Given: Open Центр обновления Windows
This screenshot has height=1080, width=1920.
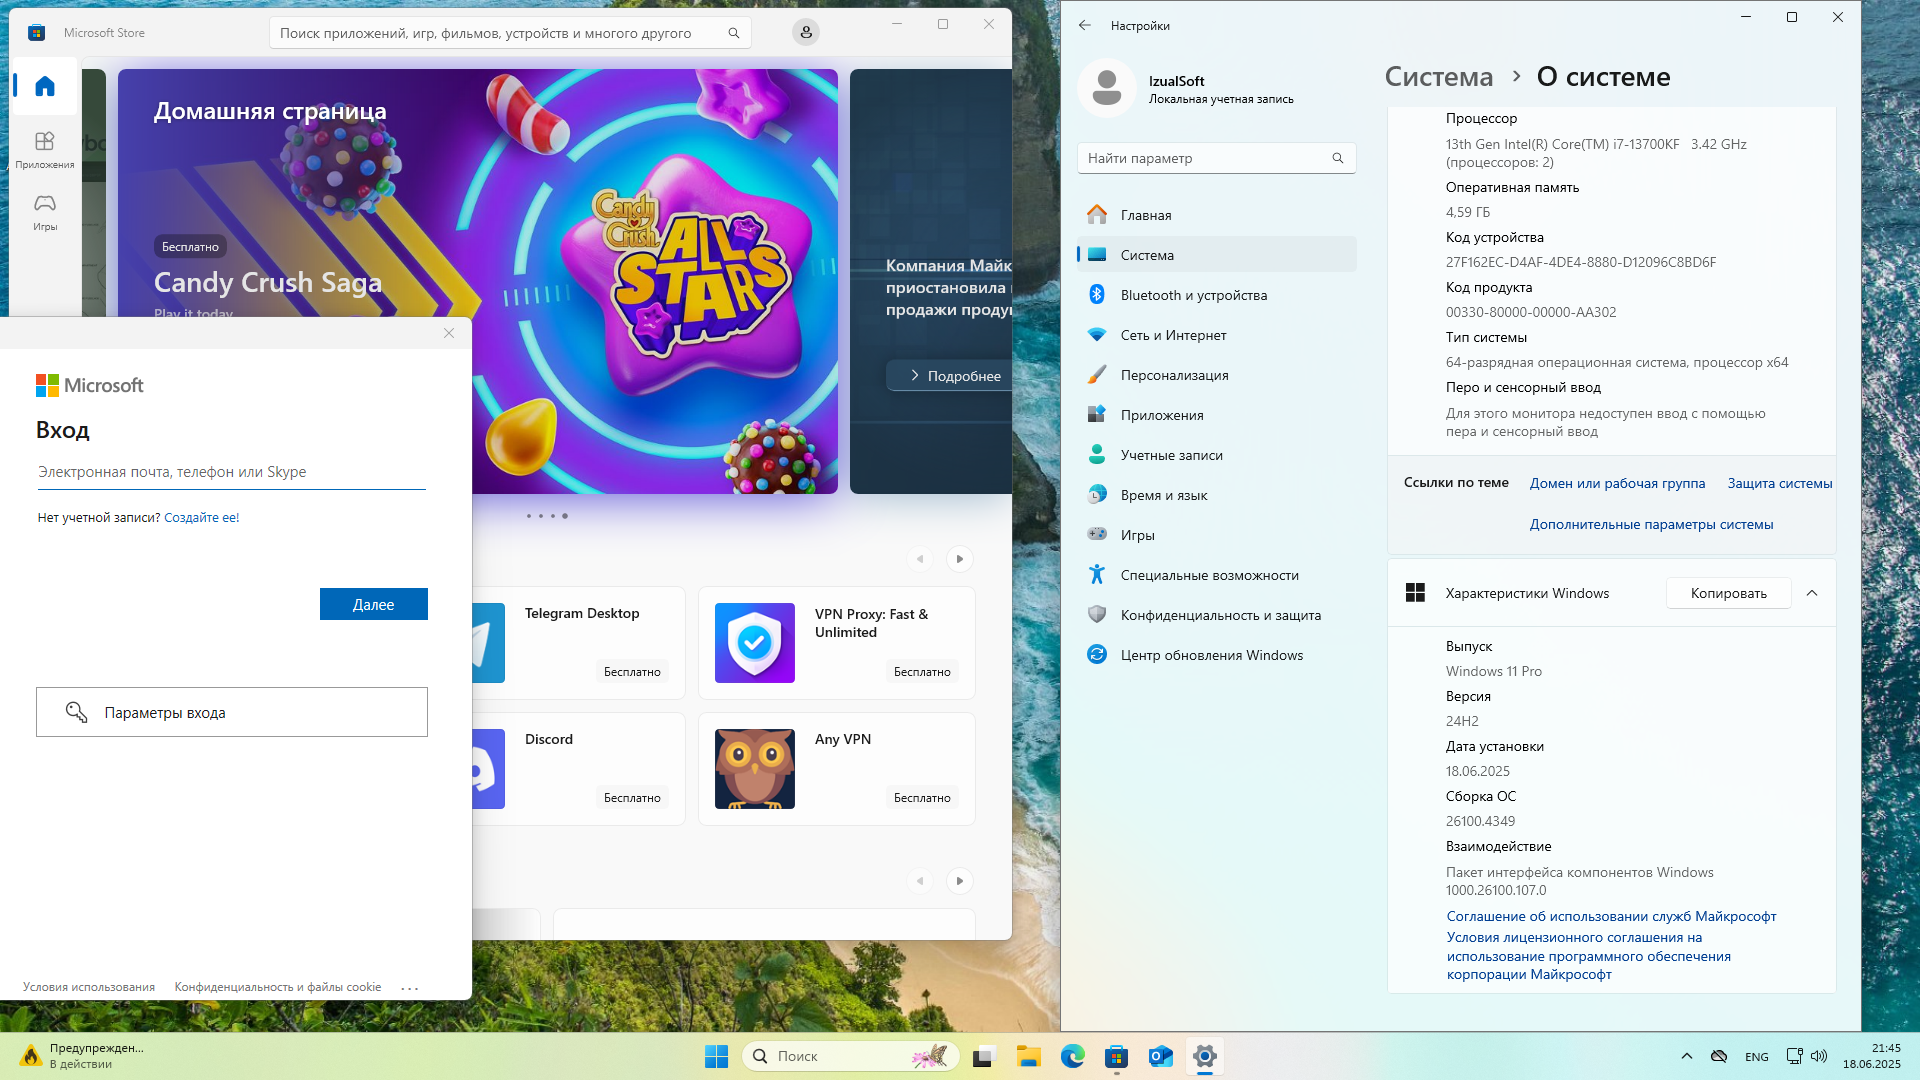Looking at the screenshot, I should click(1216, 655).
